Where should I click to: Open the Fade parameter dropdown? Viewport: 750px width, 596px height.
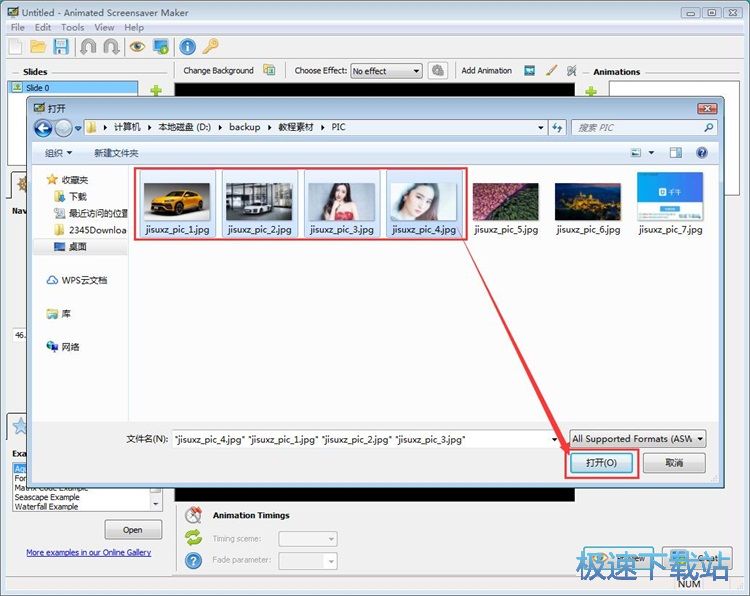coord(308,561)
